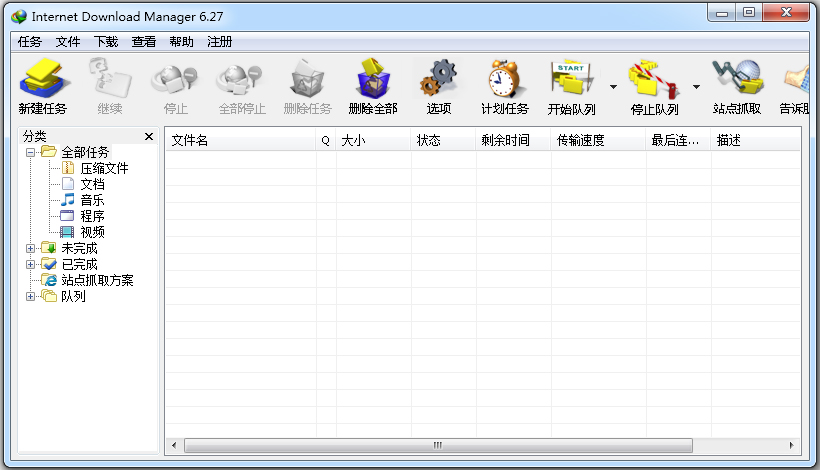820x470 pixels.
Task: Open the 下载 menu
Action: click(x=105, y=42)
